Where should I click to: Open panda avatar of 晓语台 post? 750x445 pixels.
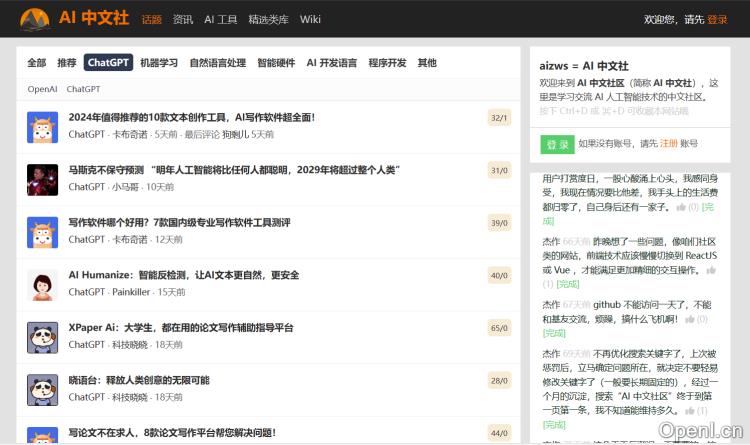pos(43,390)
